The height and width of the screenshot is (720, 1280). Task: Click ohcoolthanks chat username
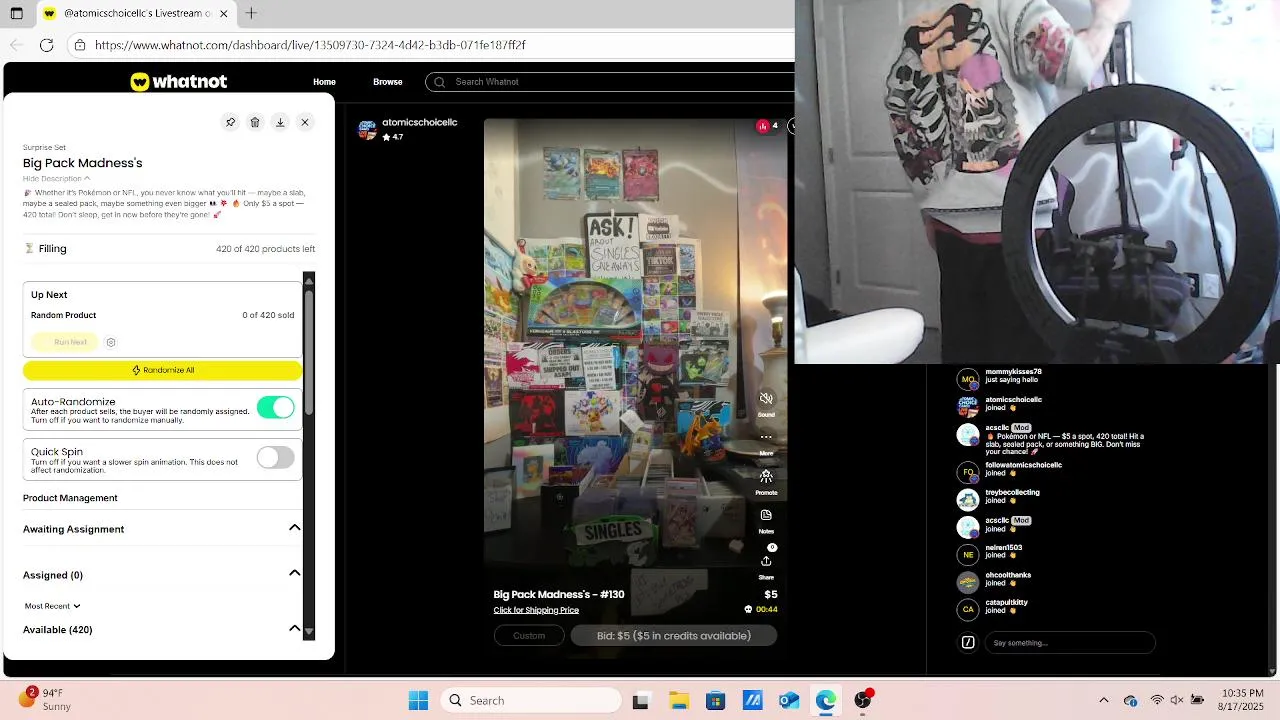(x=1008, y=575)
